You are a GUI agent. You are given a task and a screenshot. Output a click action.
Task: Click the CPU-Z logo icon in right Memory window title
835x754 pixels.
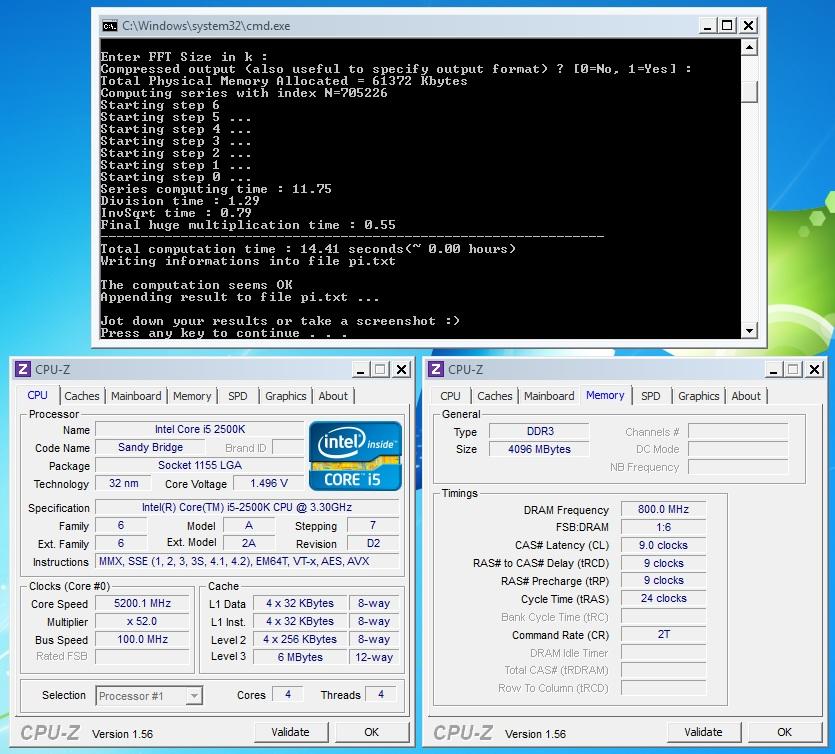pos(436,369)
